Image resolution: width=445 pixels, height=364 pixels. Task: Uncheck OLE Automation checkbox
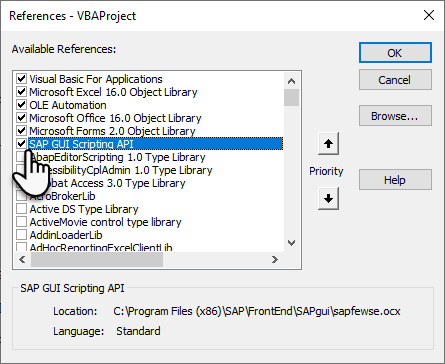tap(21, 105)
